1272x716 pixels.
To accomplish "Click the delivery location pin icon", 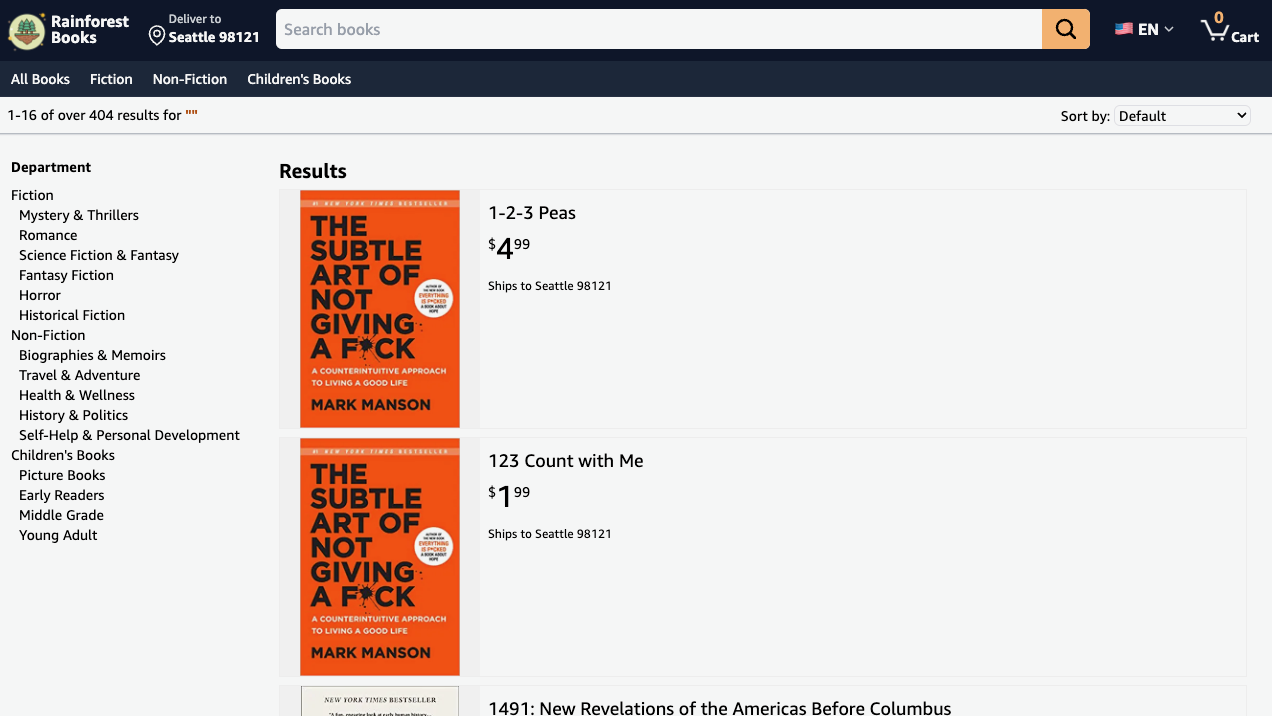I will click(x=156, y=36).
